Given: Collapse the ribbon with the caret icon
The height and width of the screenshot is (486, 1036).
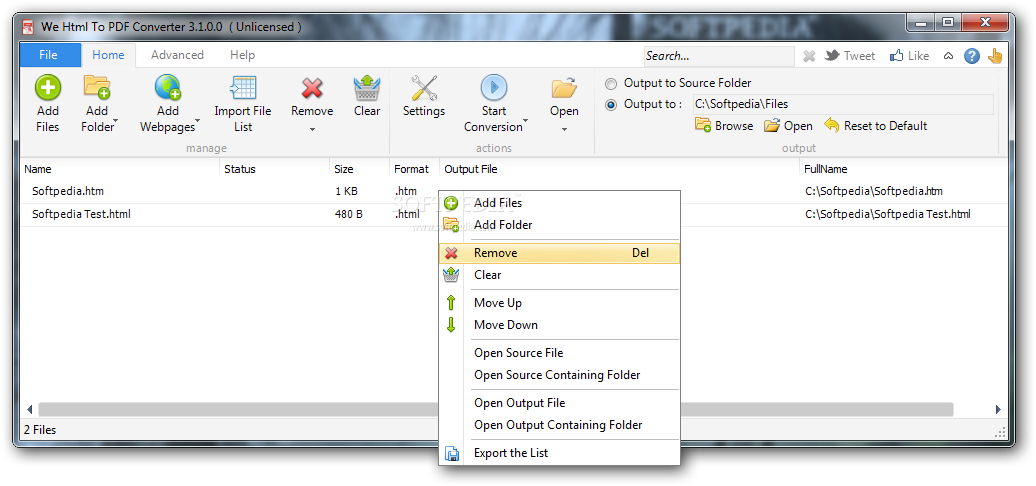Looking at the screenshot, I should (948, 56).
